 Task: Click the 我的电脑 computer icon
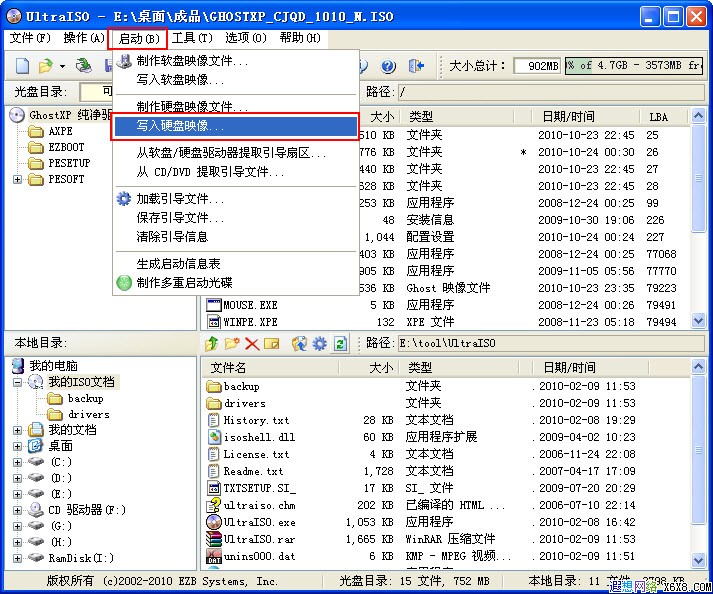tap(18, 366)
